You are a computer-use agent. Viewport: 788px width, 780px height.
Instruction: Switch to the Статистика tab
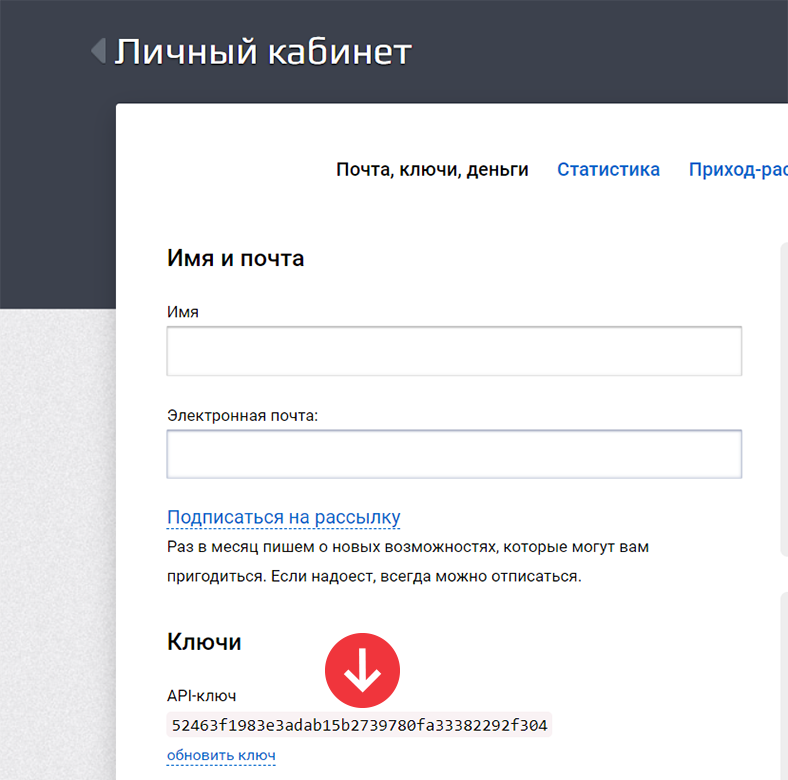[x=608, y=169]
